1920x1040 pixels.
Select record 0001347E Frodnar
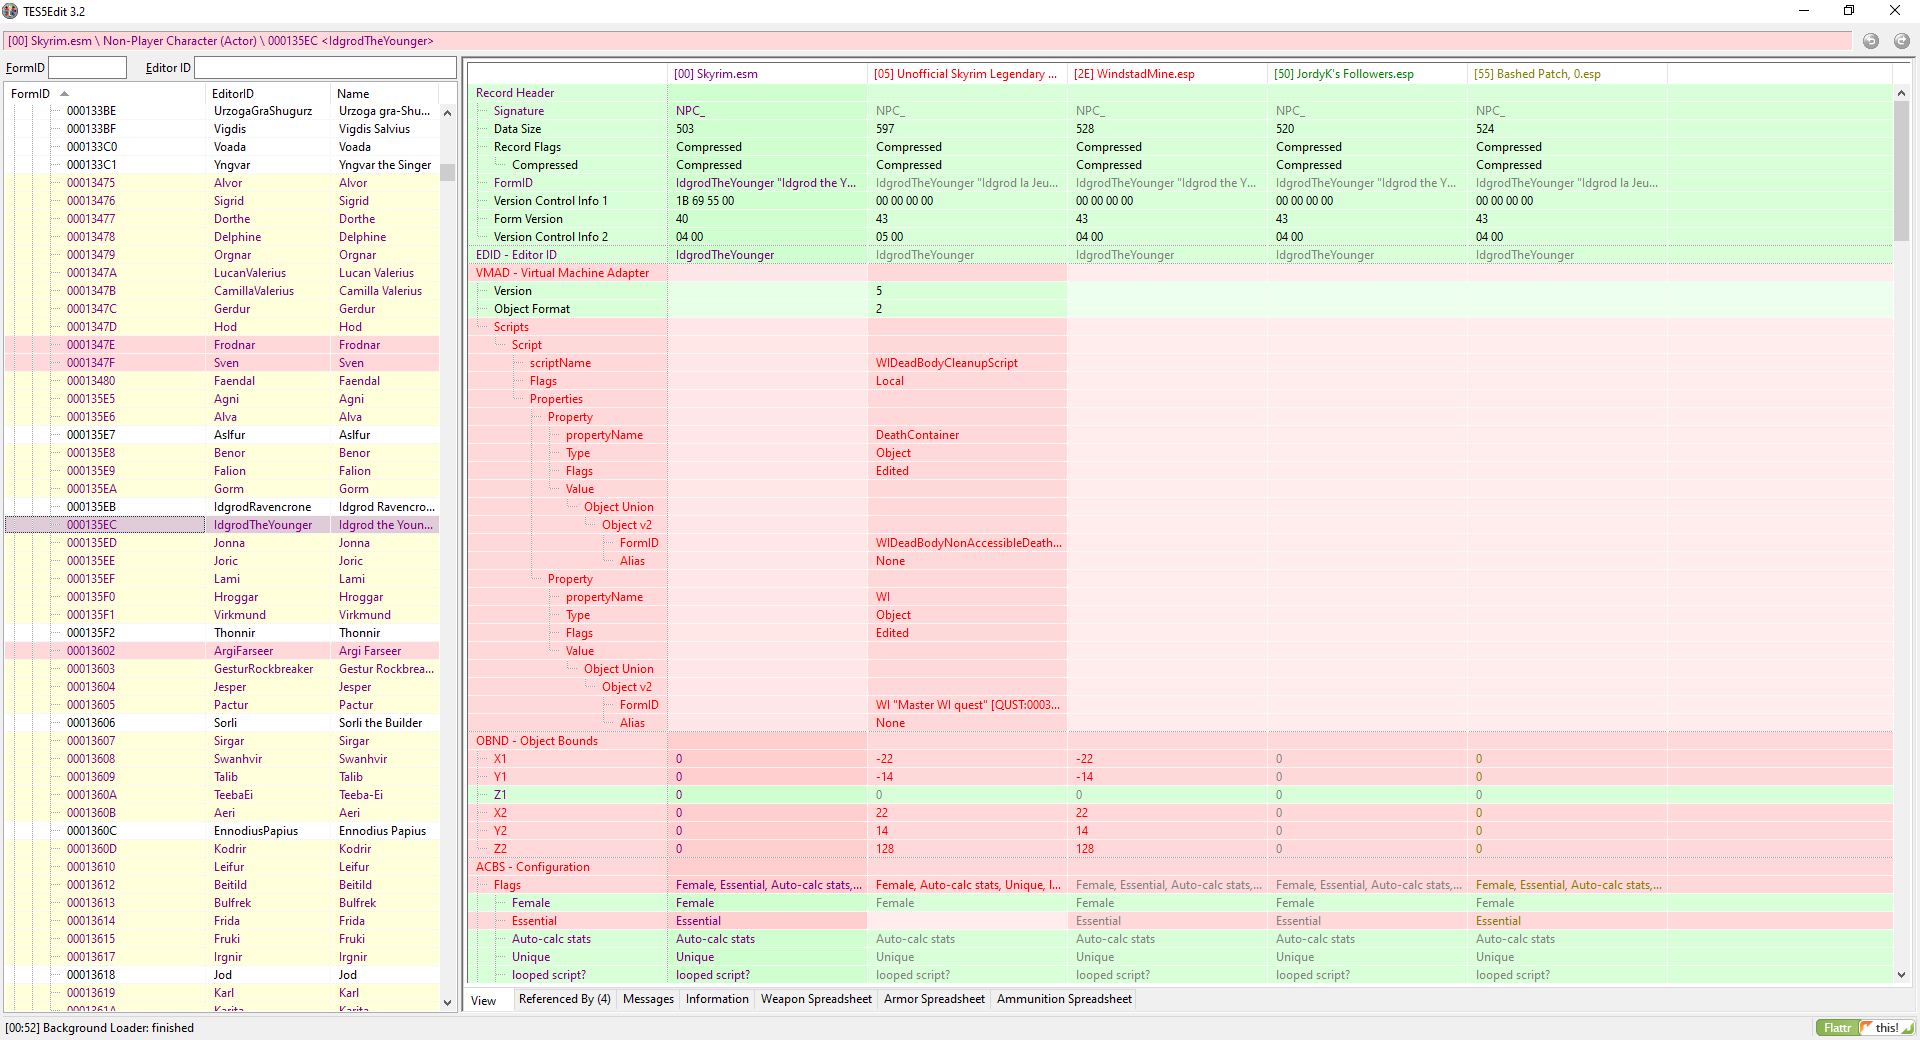pos(222,345)
